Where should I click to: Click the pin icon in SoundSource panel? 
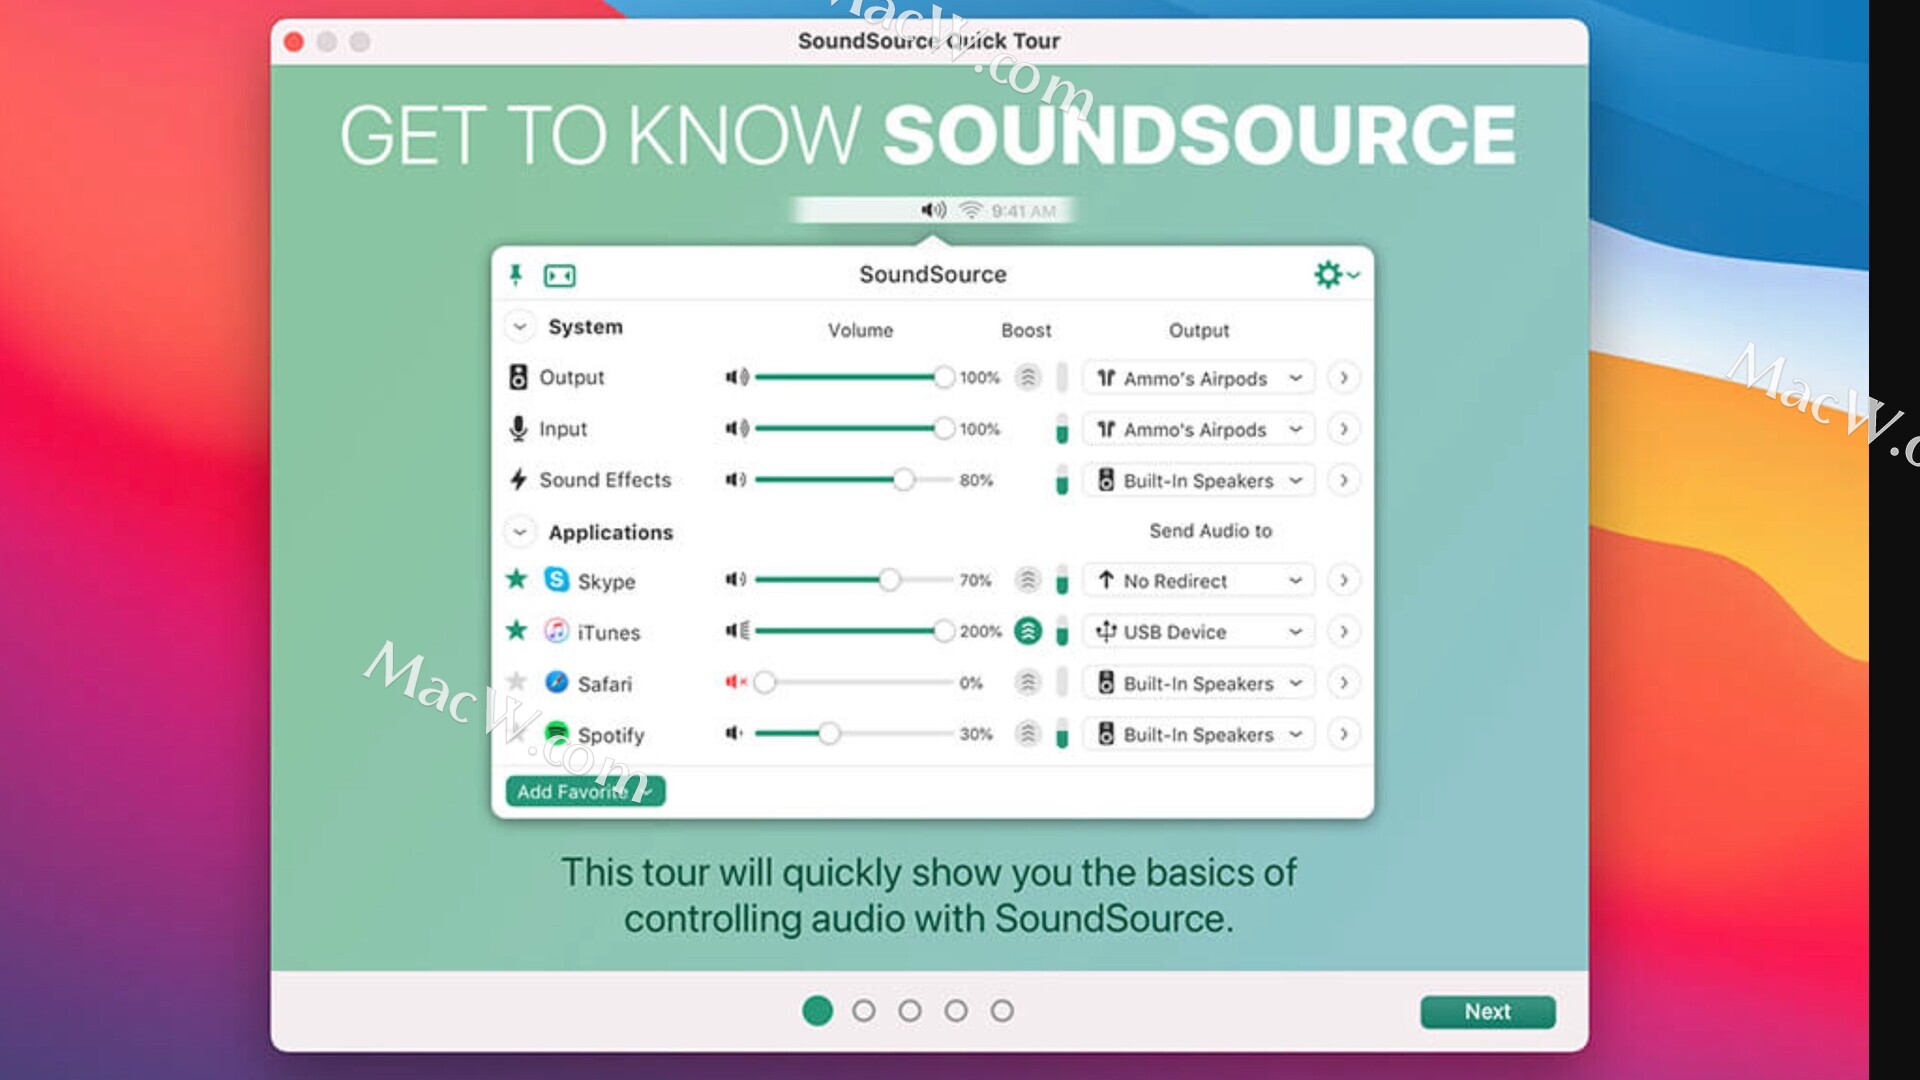coord(516,275)
